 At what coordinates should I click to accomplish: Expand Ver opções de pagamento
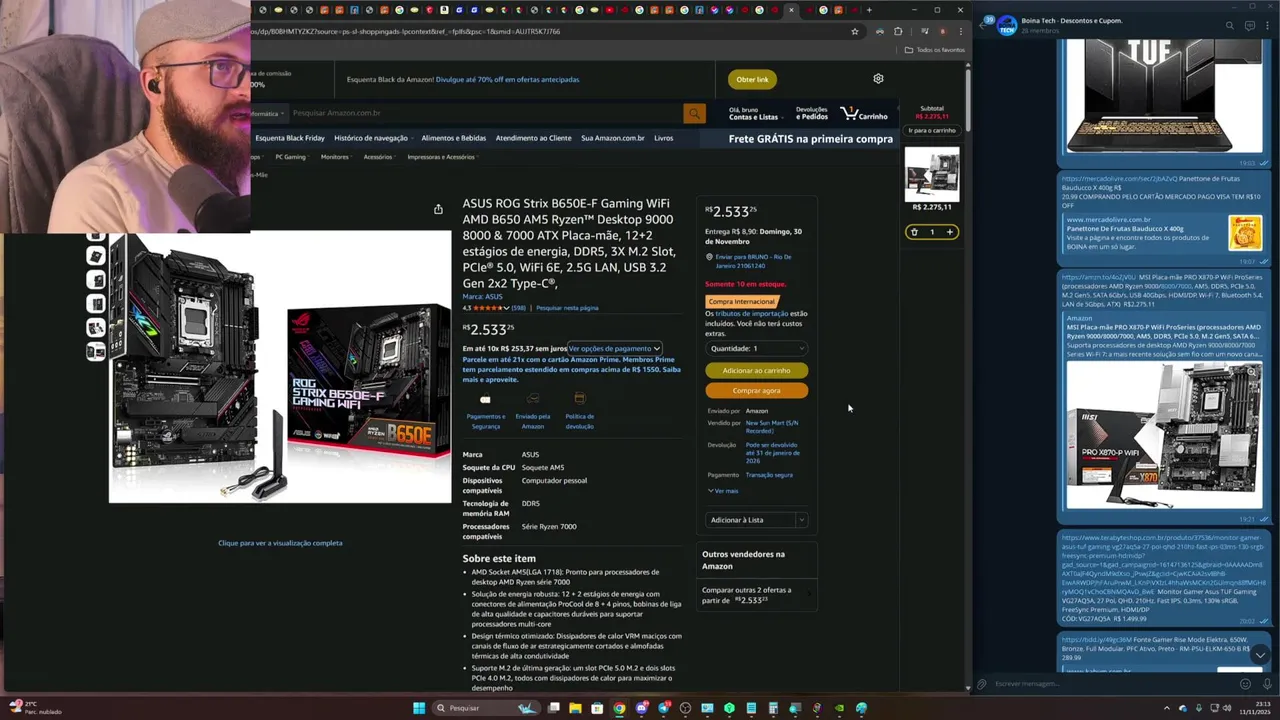coord(615,348)
